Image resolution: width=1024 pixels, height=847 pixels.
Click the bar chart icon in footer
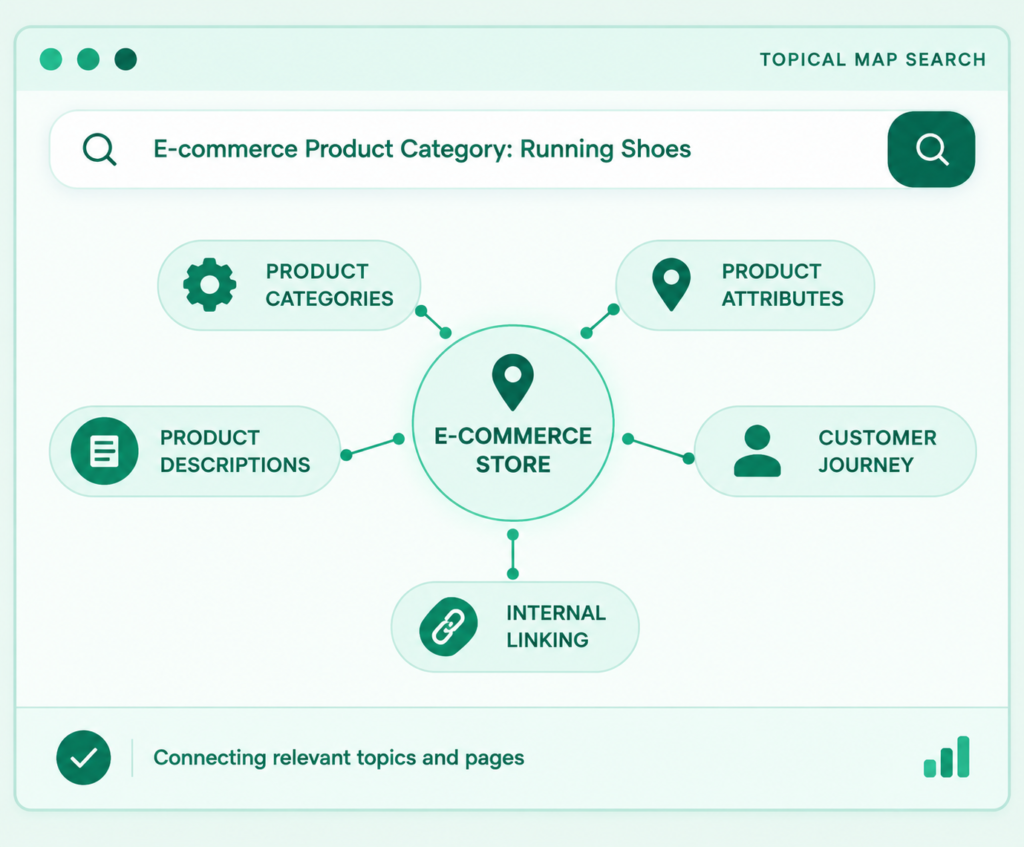click(x=946, y=757)
